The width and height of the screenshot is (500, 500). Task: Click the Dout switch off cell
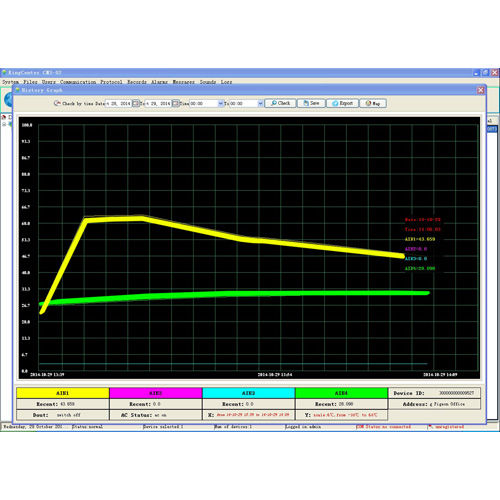pyautogui.click(x=63, y=415)
